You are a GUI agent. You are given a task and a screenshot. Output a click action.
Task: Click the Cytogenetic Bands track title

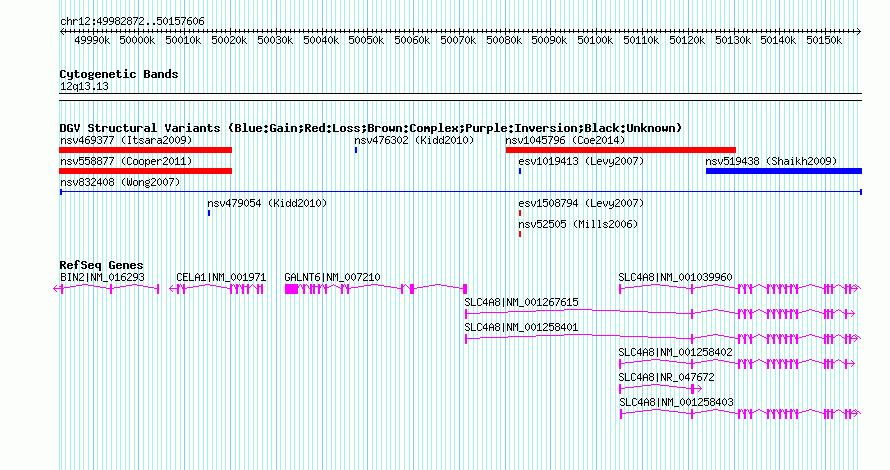[119, 74]
